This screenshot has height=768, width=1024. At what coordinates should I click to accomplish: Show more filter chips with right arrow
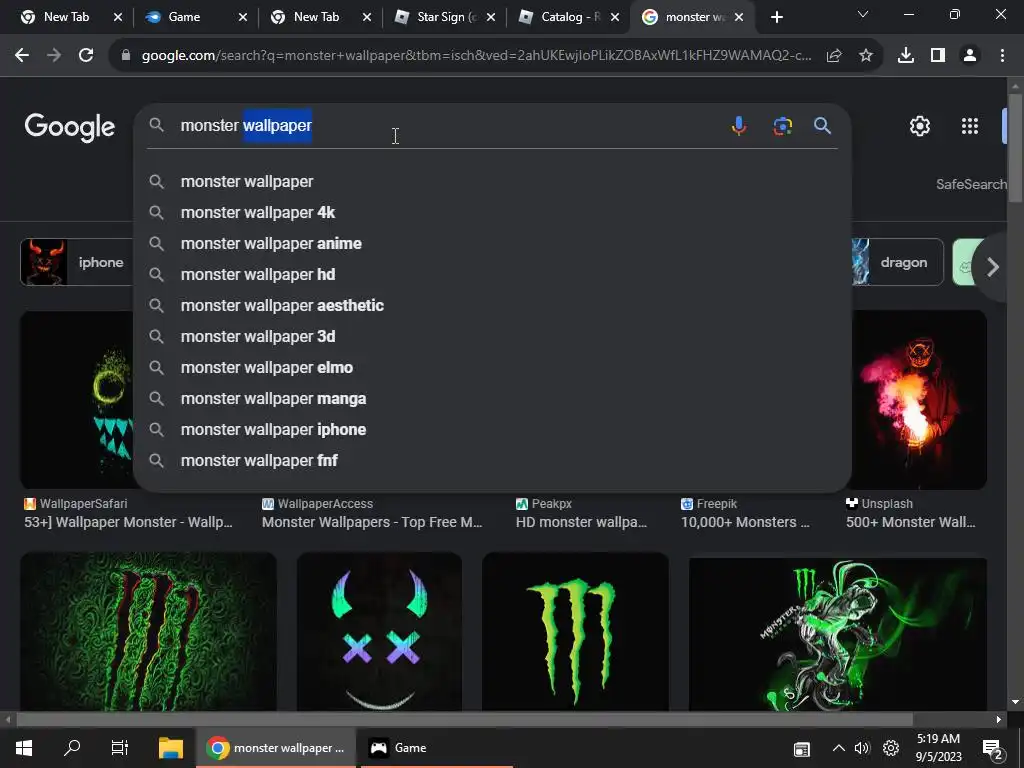coord(992,266)
